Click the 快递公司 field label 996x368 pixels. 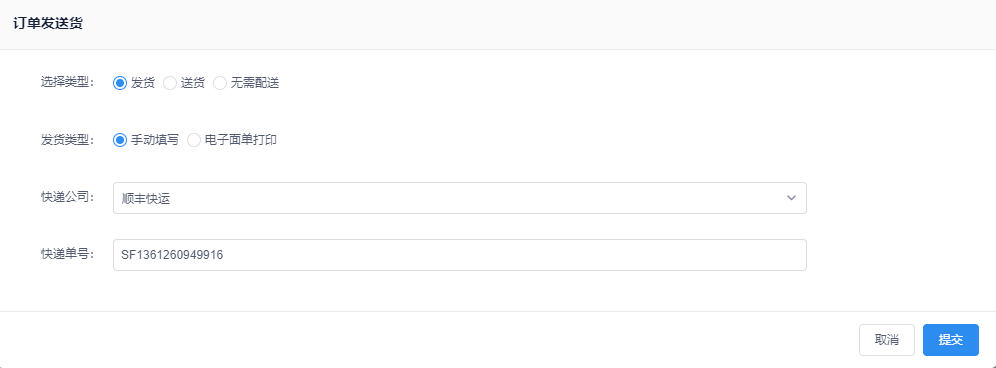67,197
